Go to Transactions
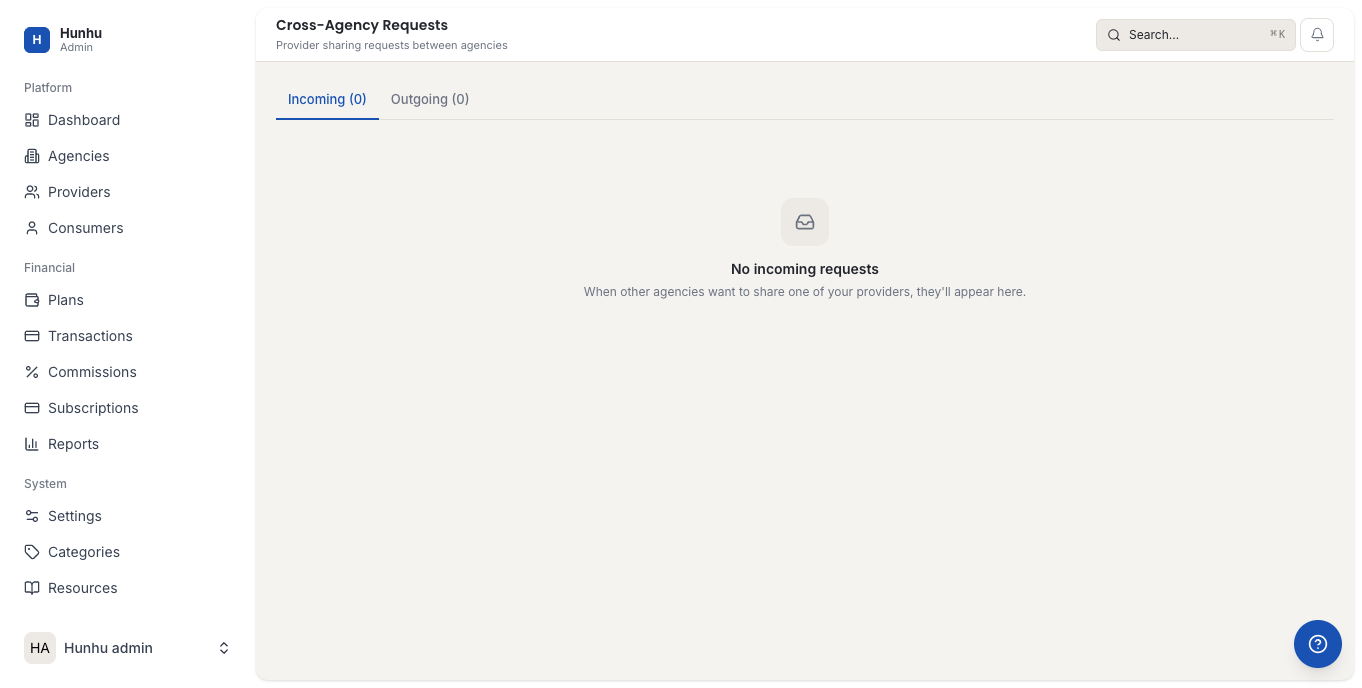Viewport: 1362px width, 688px height. [128, 336]
